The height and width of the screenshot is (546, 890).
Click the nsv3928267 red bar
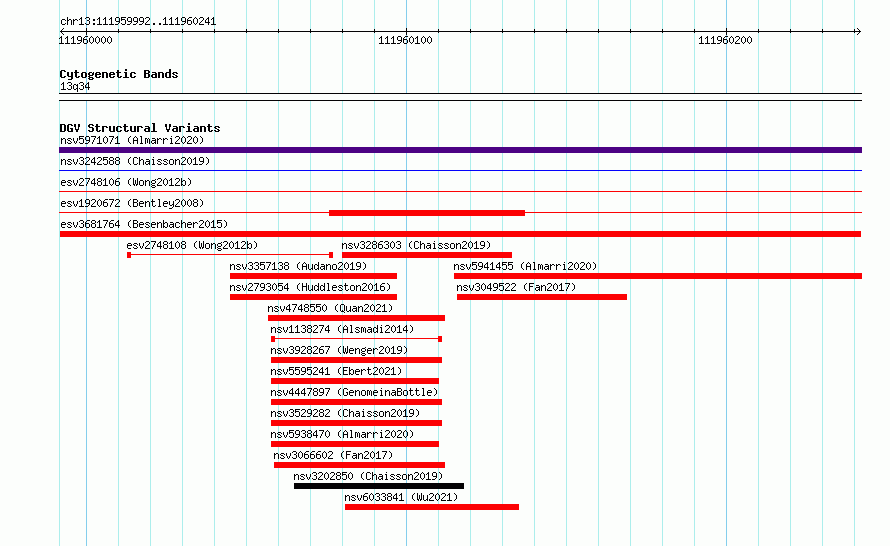coord(356,360)
